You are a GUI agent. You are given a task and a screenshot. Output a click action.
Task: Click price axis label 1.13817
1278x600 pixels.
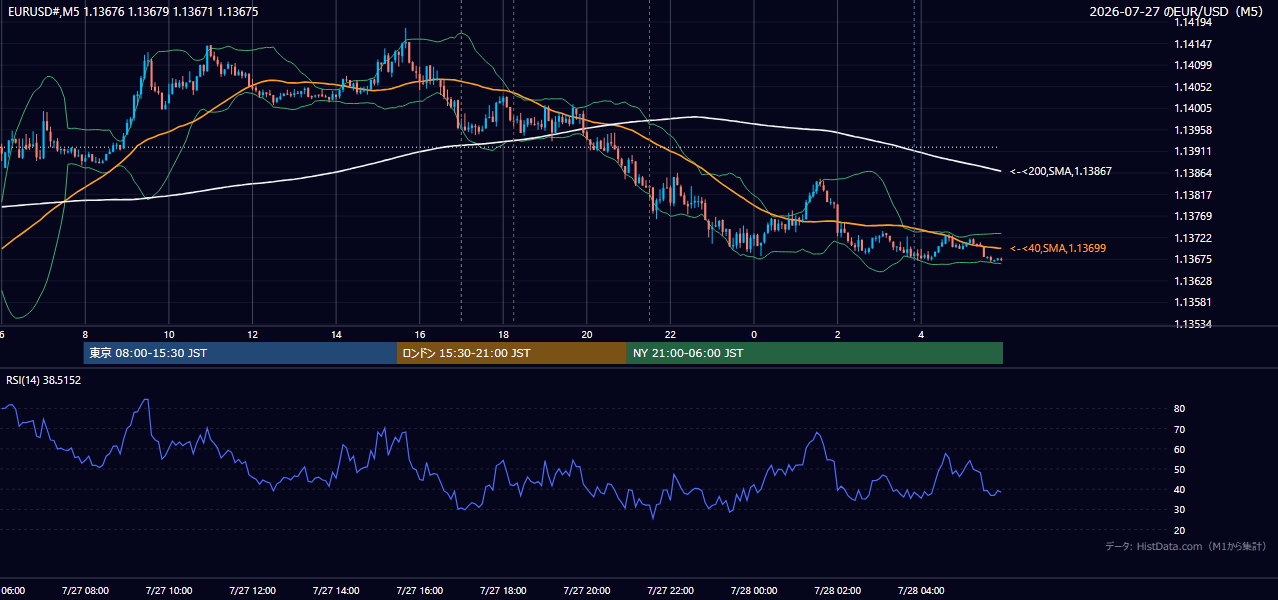tap(1192, 195)
